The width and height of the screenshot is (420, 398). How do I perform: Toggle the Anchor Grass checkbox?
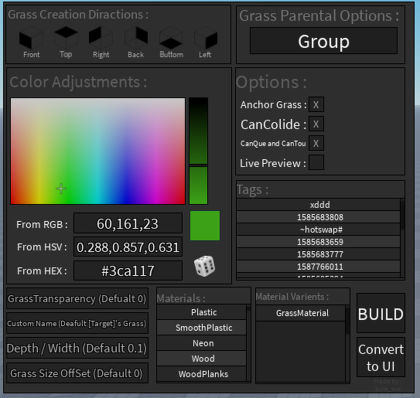coord(316,105)
